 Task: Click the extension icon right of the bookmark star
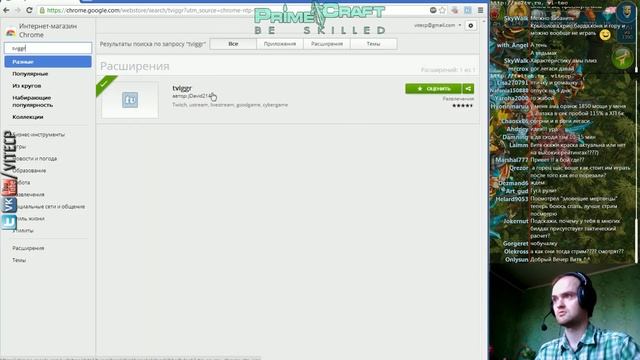point(455,10)
